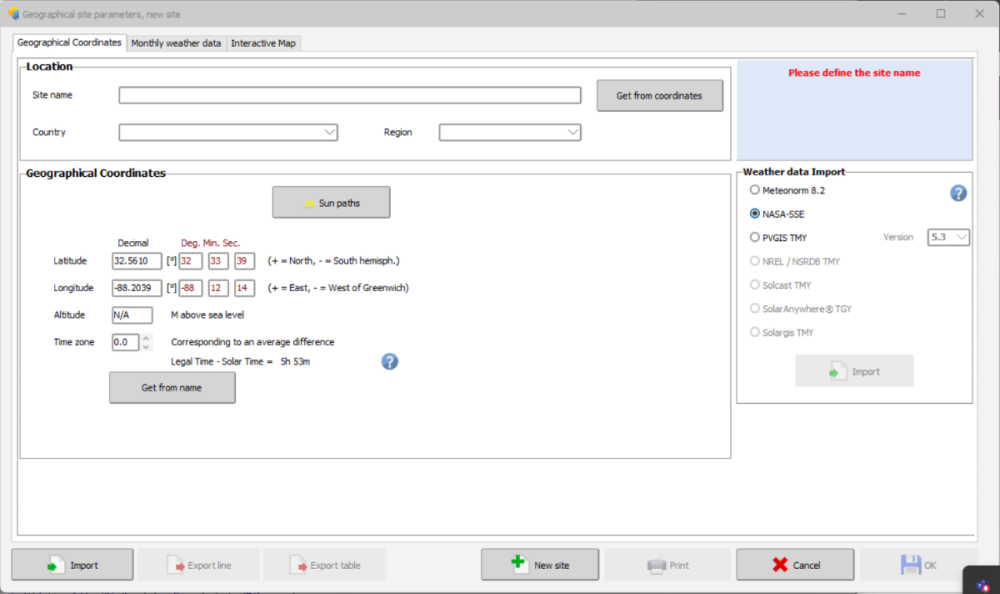
Task: Switch to the Monthly weather data tab
Action: point(176,43)
